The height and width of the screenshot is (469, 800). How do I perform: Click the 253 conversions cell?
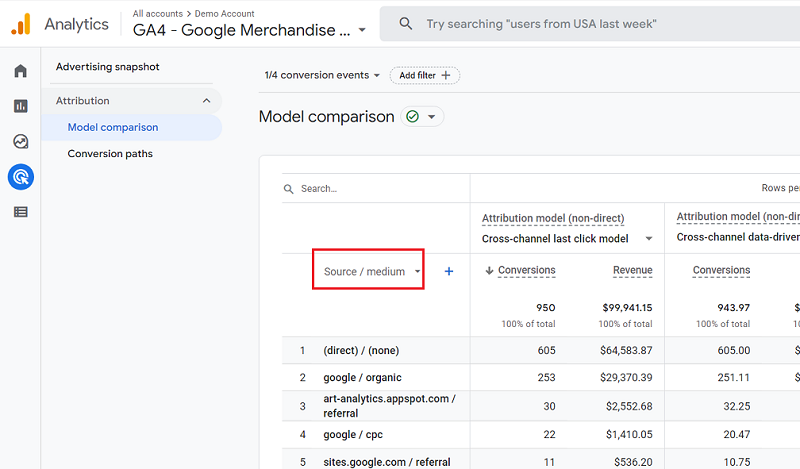click(546, 378)
